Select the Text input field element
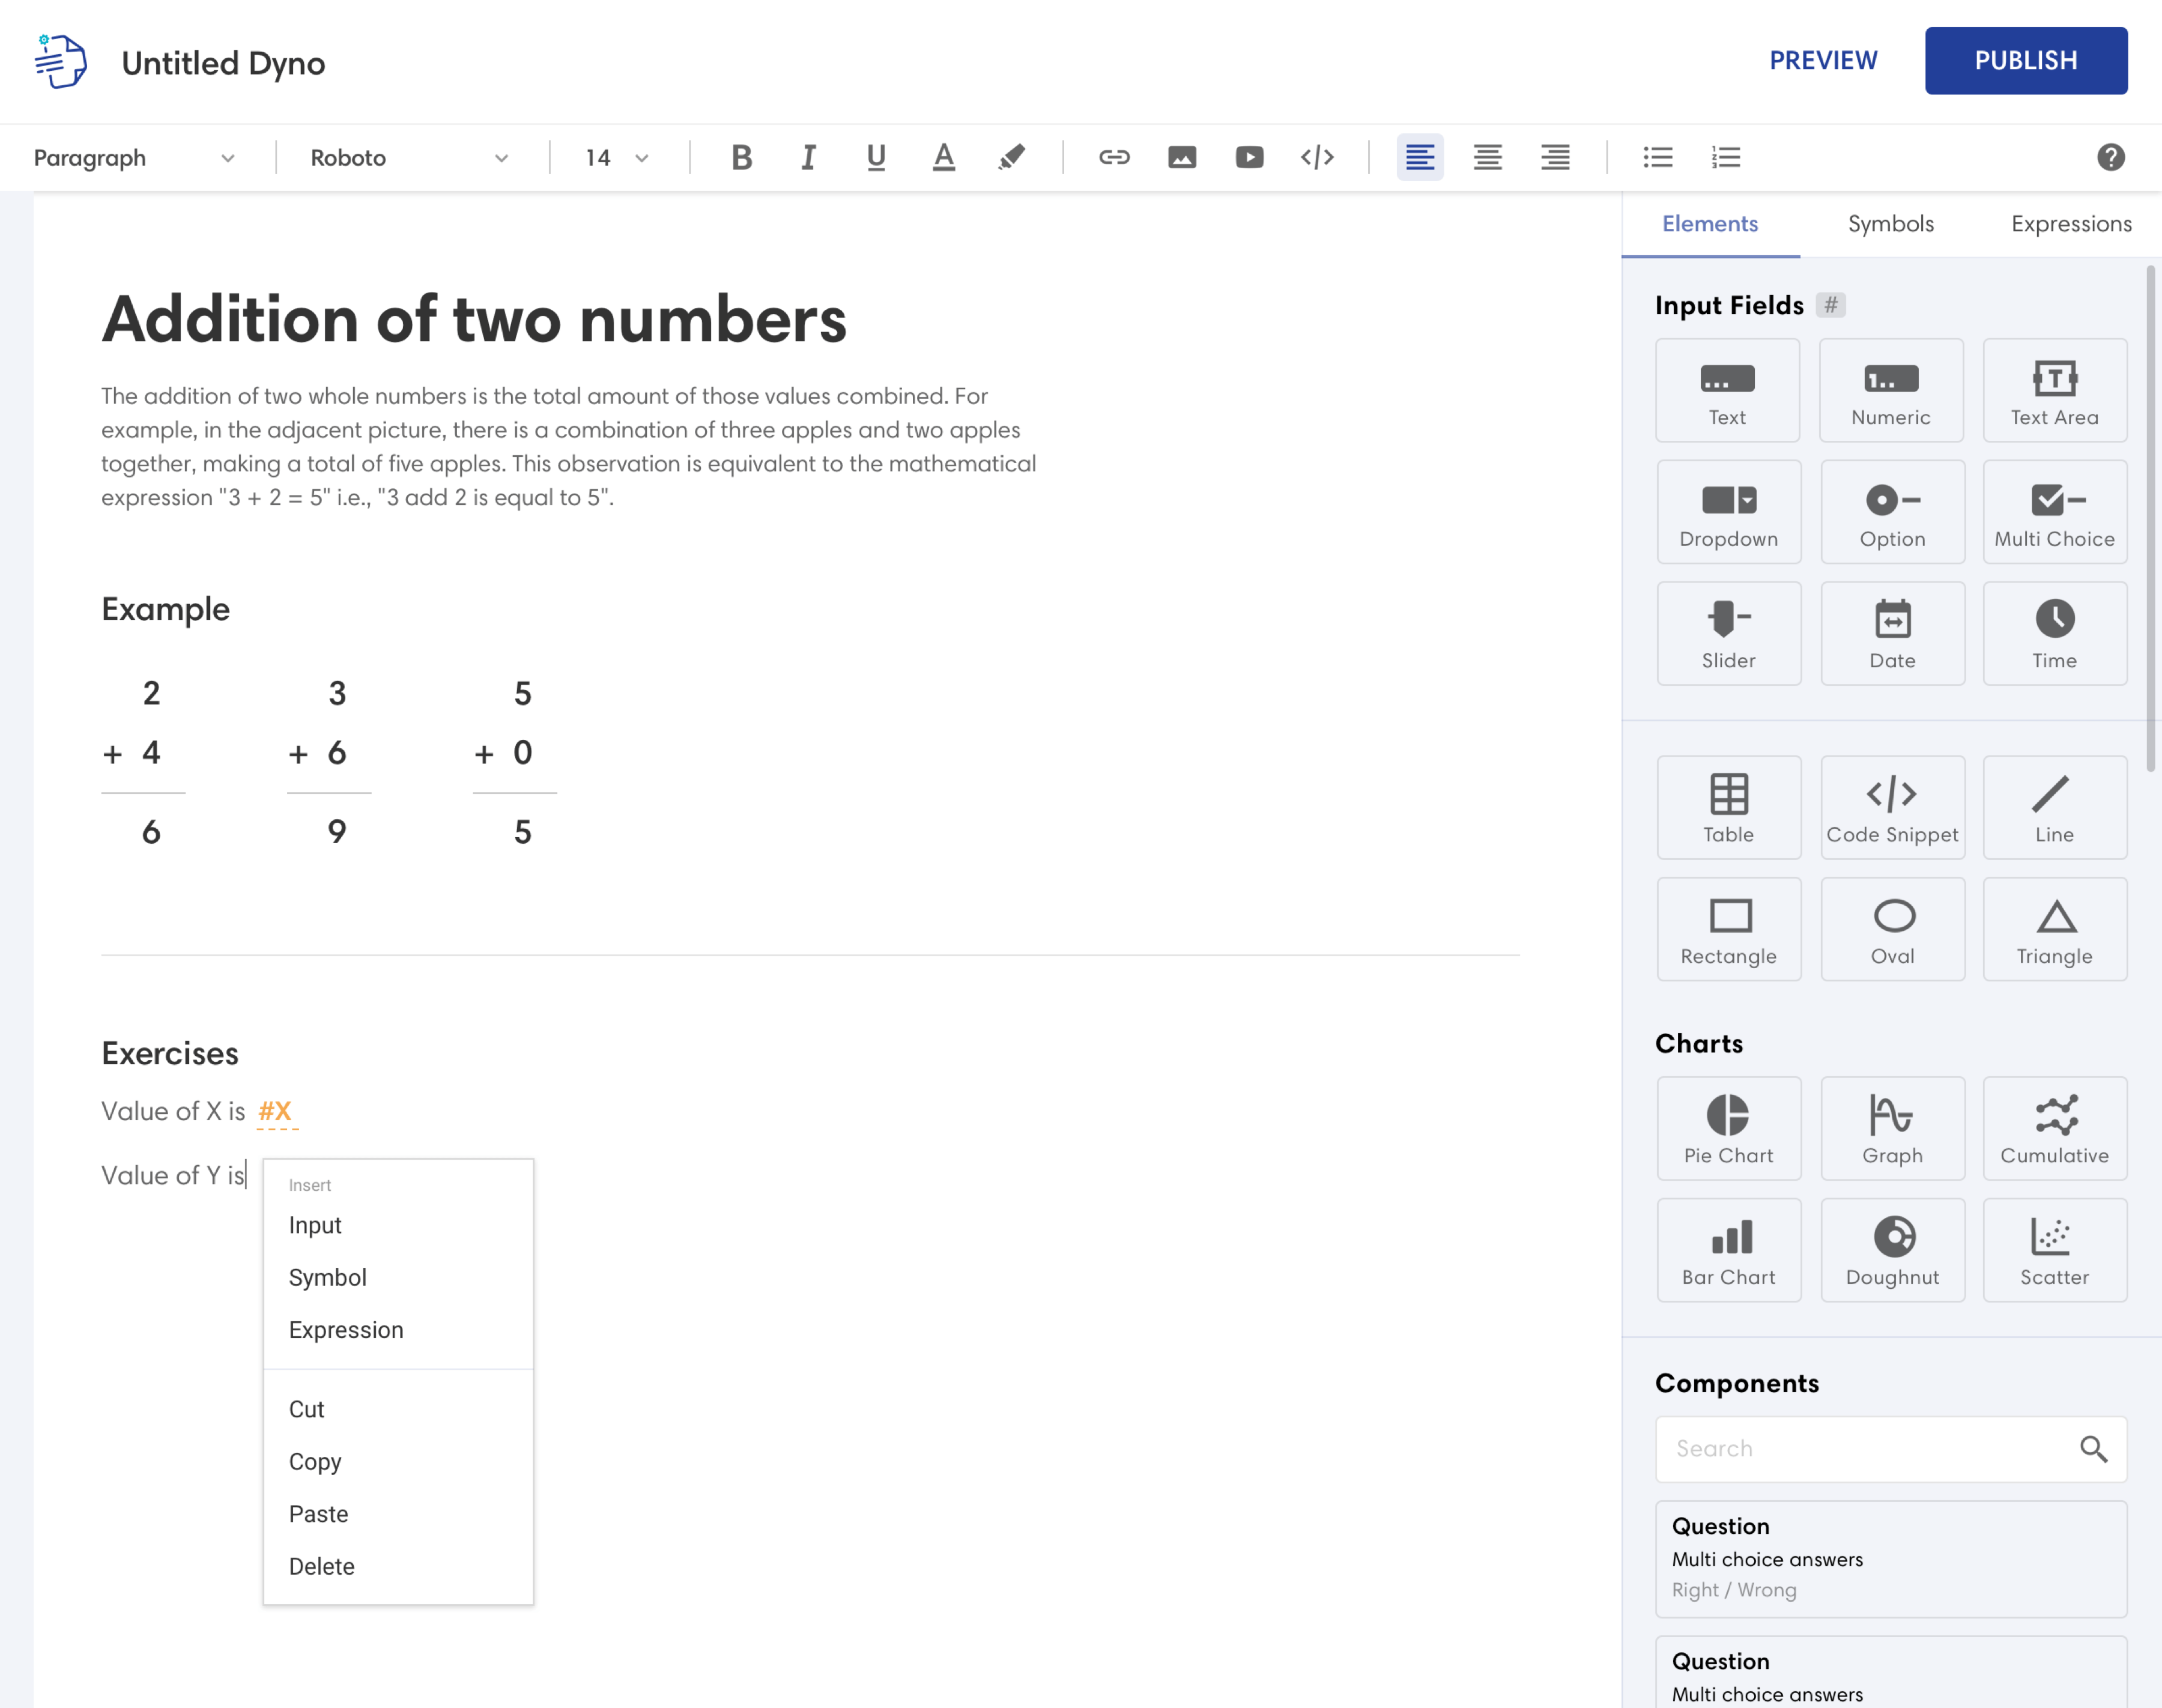The image size is (2162, 1708). click(1727, 390)
